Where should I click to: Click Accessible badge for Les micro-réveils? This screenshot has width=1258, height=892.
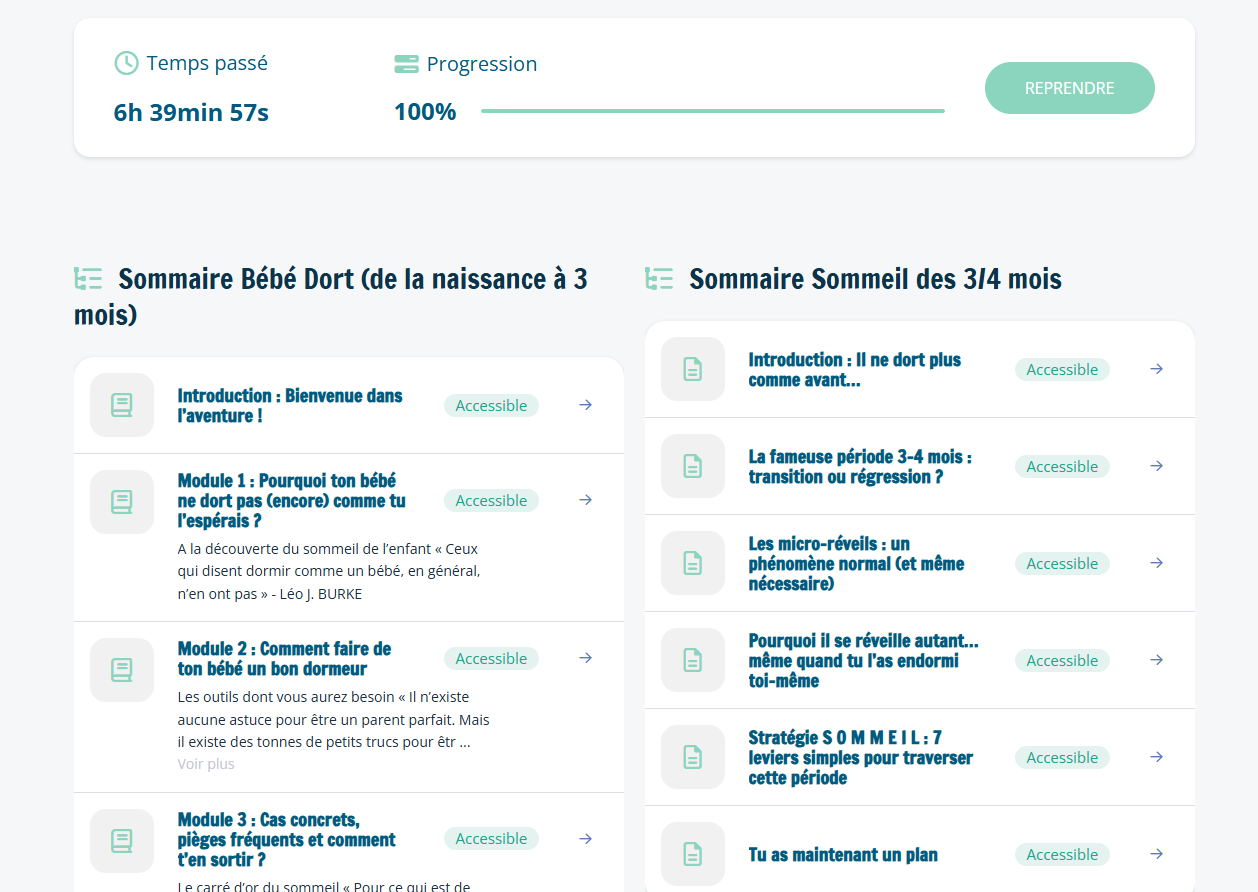tap(1062, 563)
